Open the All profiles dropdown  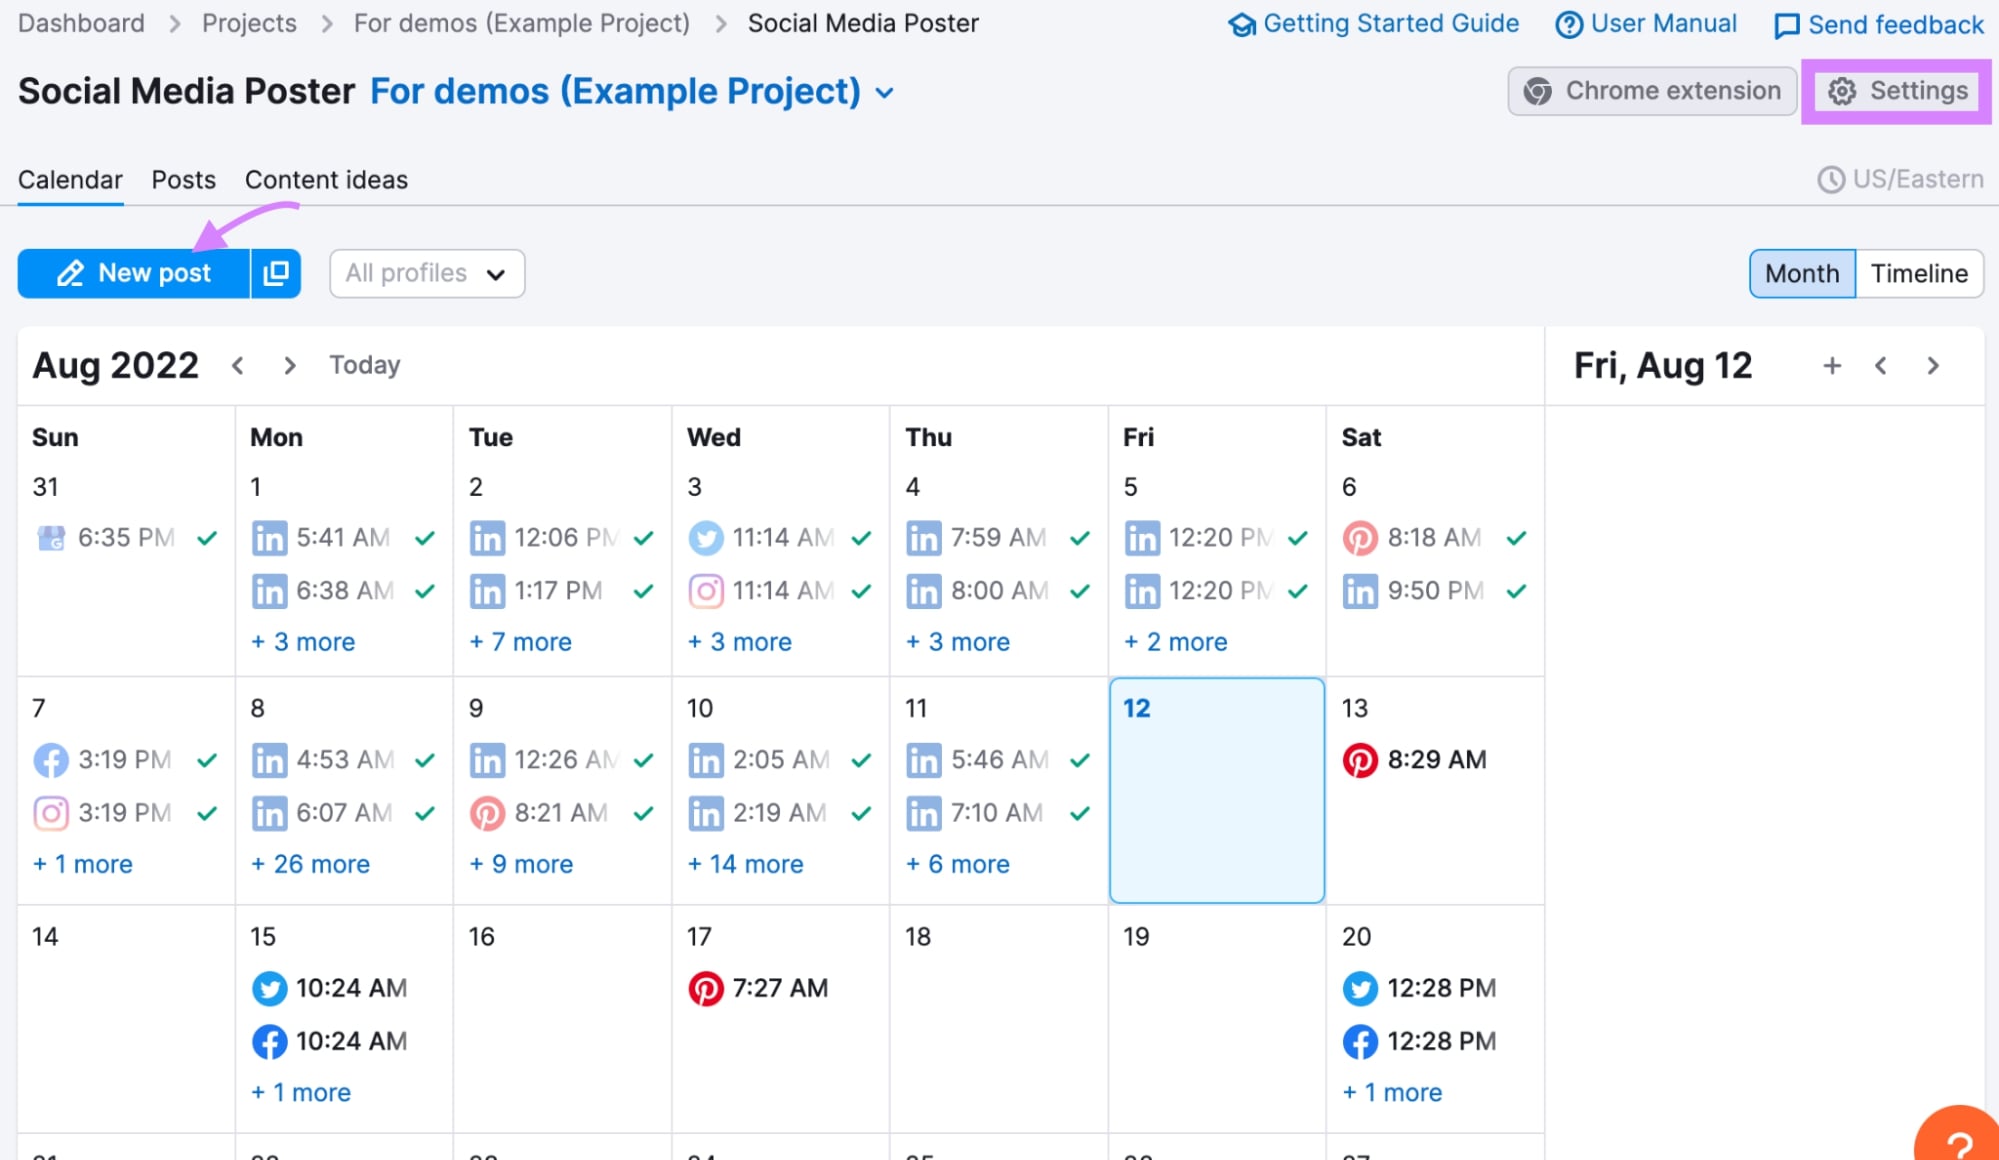coord(426,273)
